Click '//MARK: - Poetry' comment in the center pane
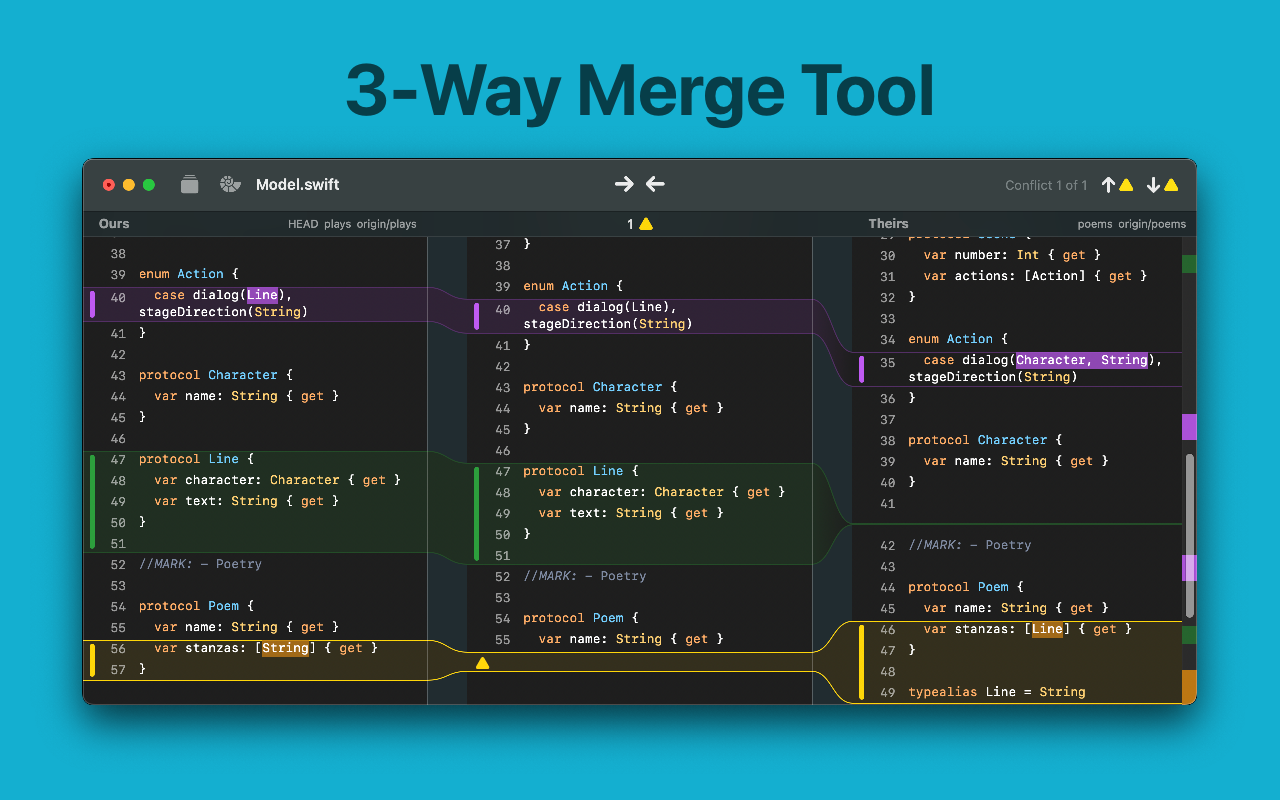The height and width of the screenshot is (800, 1280). (x=585, y=576)
